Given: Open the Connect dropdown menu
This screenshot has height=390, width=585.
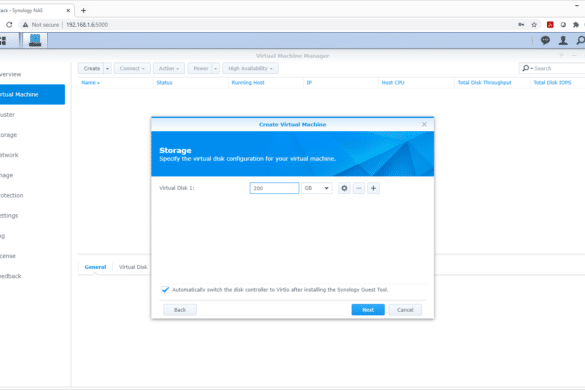Looking at the screenshot, I should pyautogui.click(x=132, y=68).
